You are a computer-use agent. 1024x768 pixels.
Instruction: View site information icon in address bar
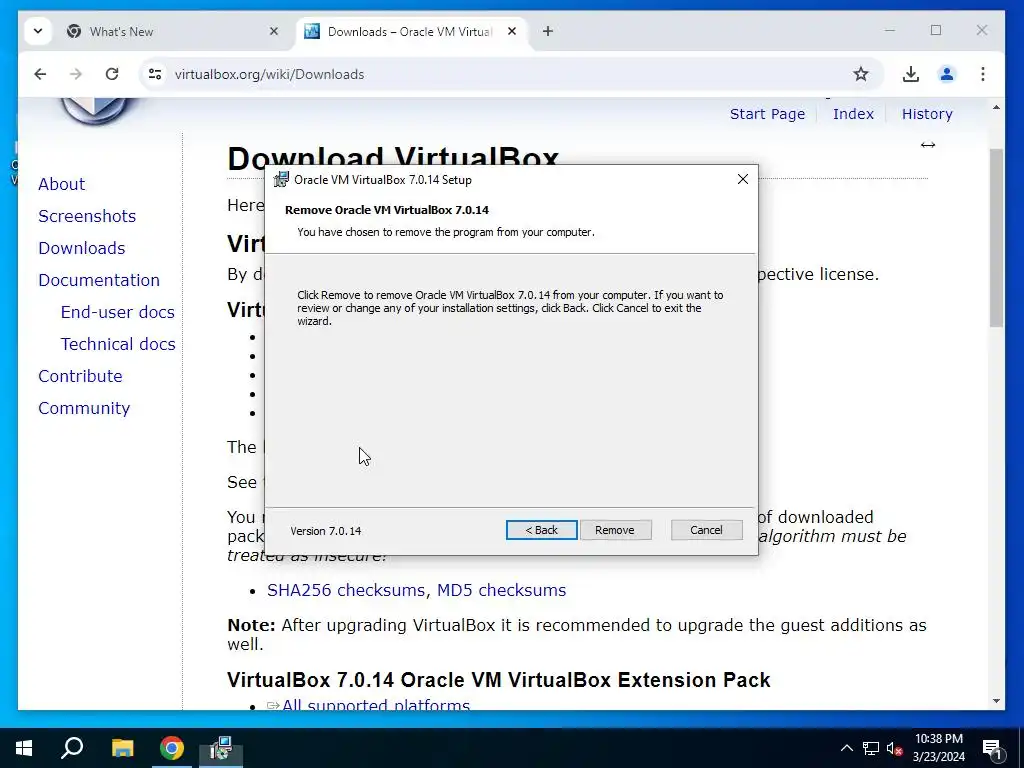155,74
